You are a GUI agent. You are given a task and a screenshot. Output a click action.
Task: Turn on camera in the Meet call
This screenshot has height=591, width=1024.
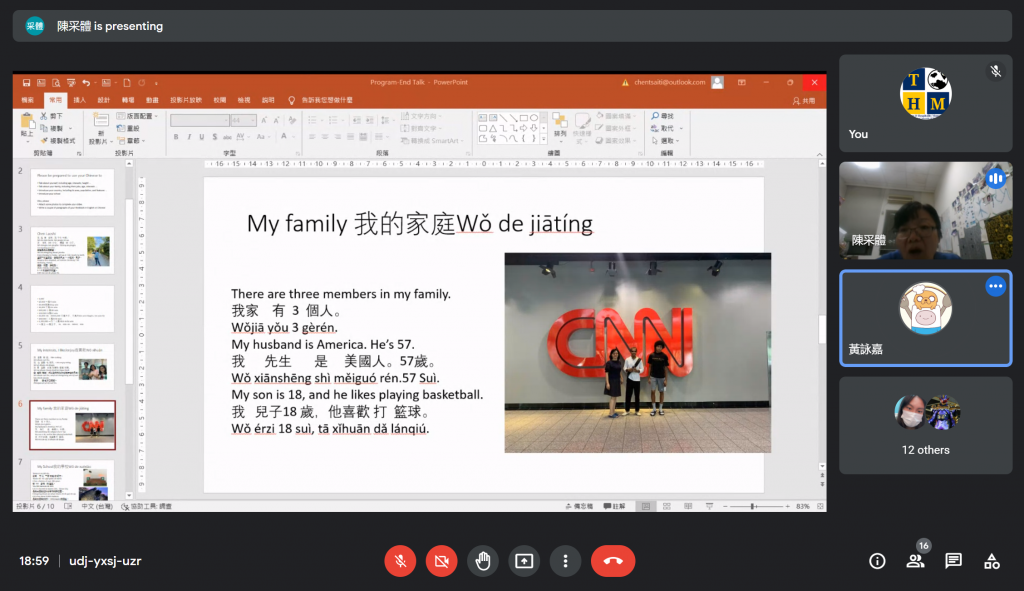(x=441, y=561)
